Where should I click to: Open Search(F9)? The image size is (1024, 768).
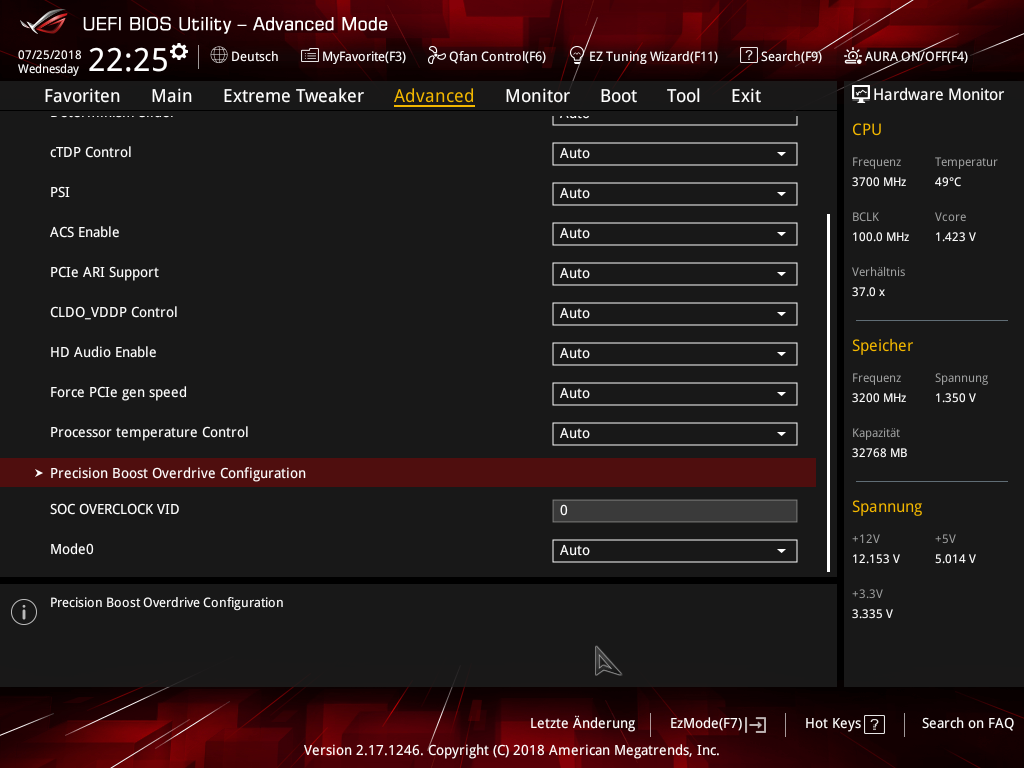tap(781, 56)
